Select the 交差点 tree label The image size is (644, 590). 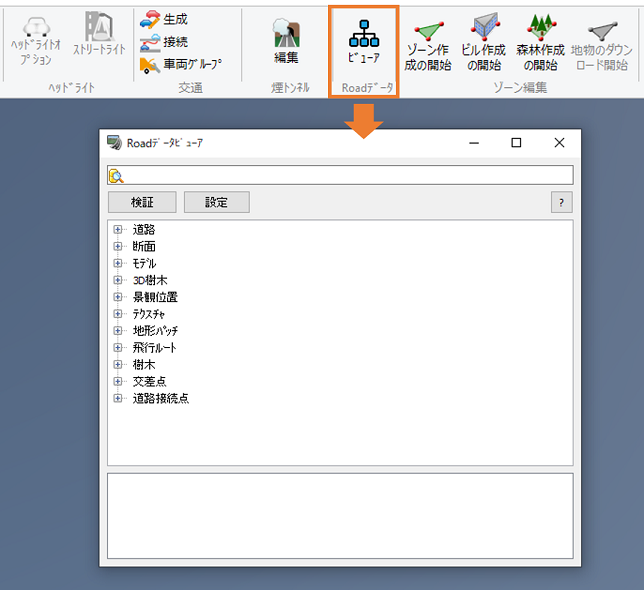(x=150, y=381)
